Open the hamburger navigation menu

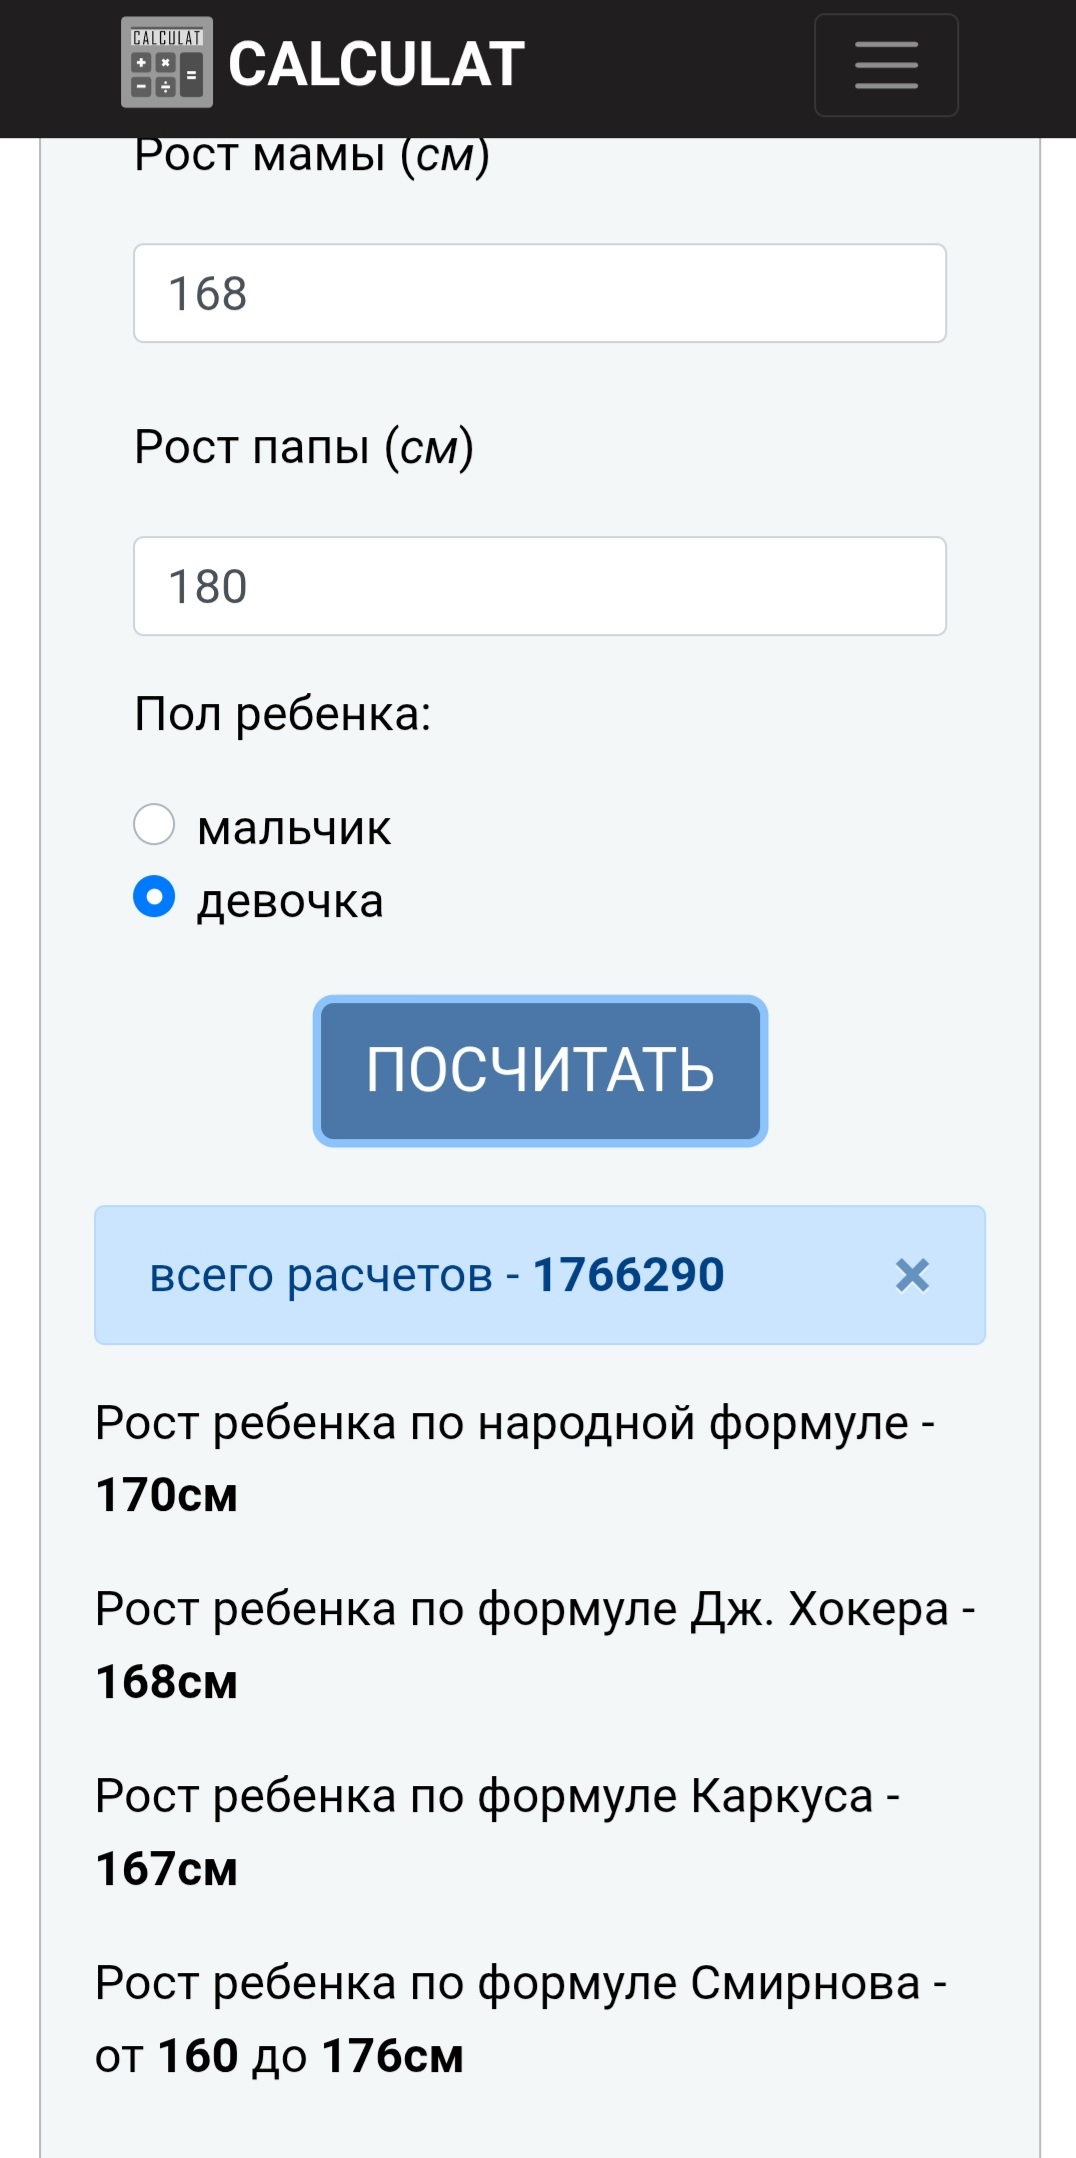(x=886, y=65)
